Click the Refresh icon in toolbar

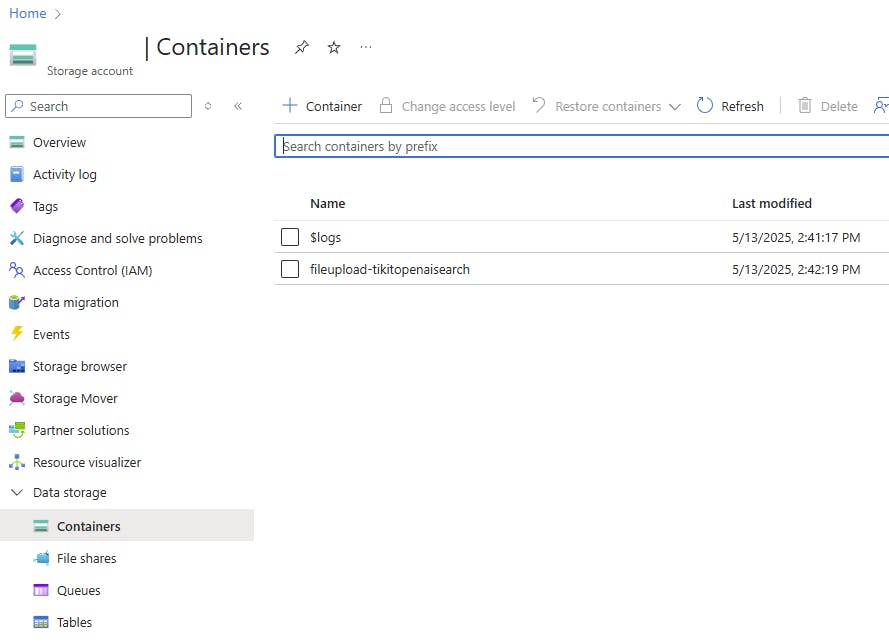pyautogui.click(x=705, y=106)
